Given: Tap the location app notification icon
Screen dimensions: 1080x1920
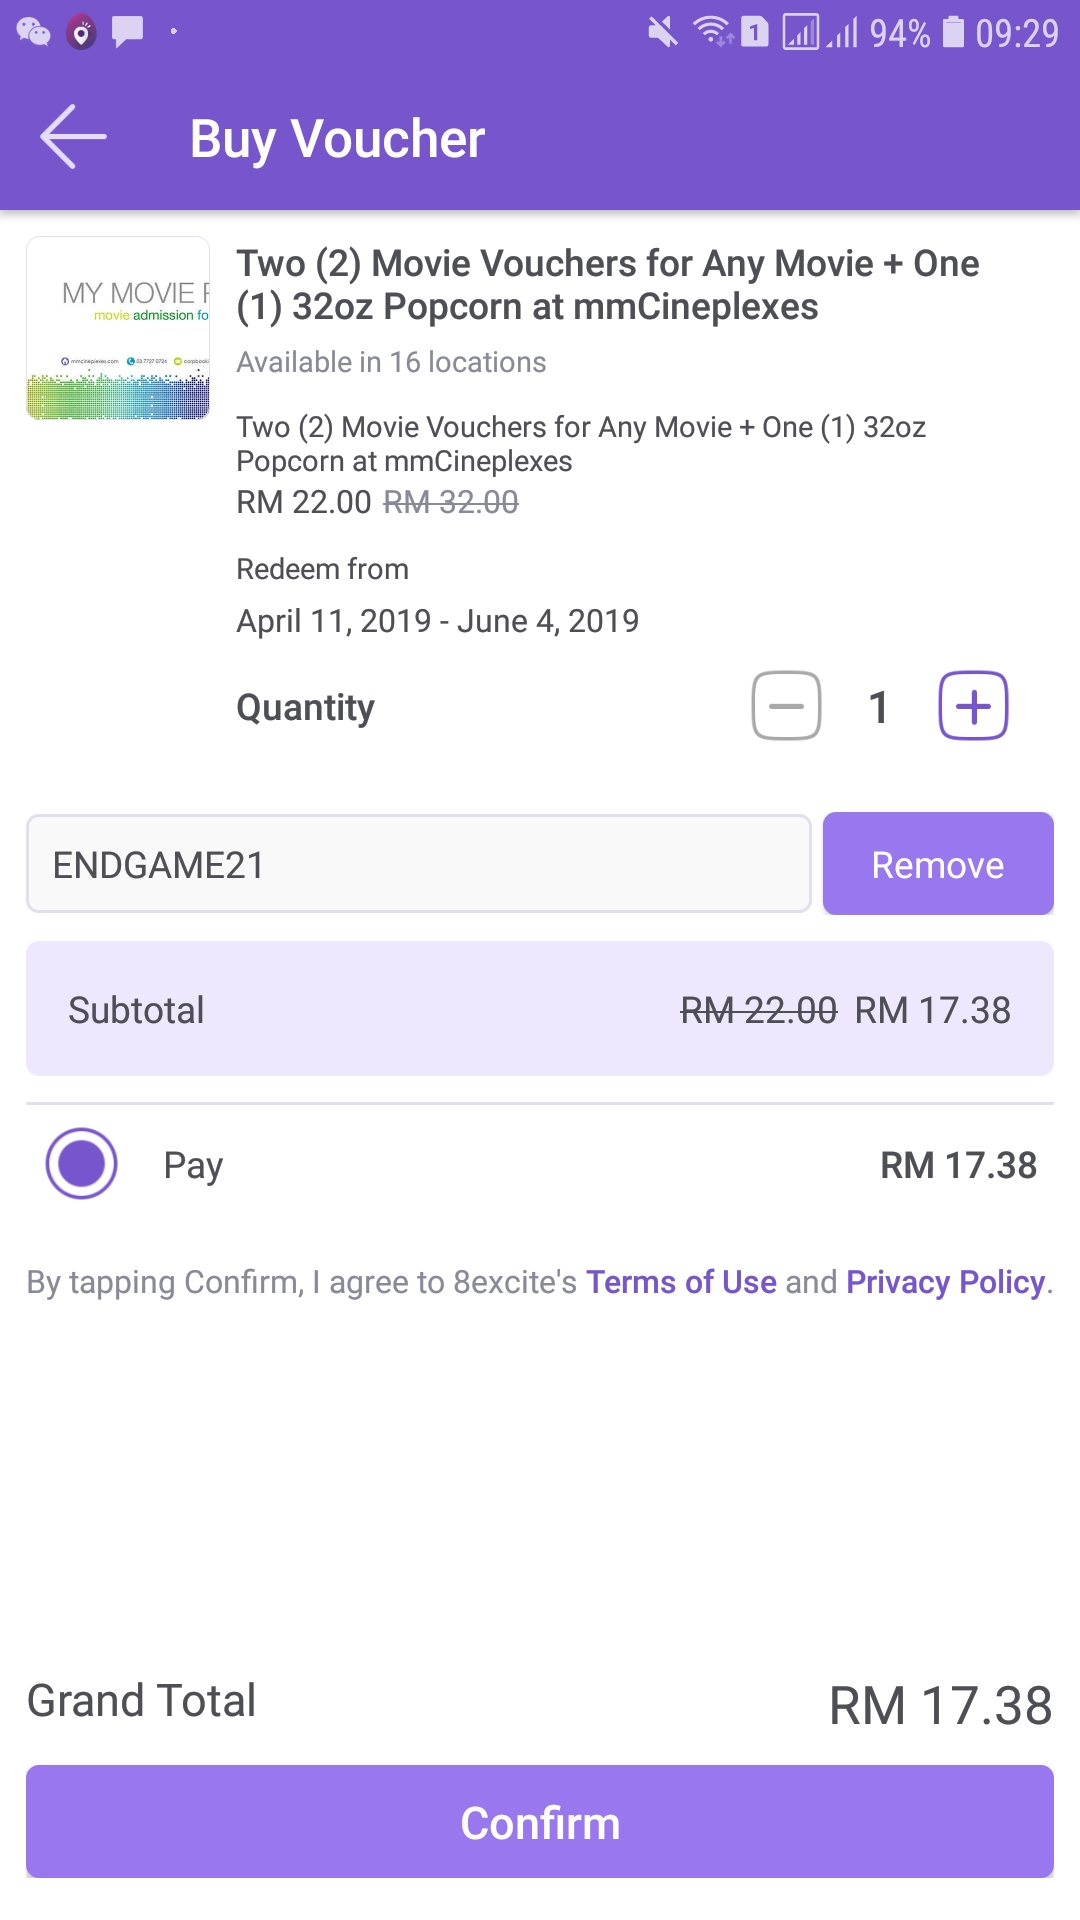Looking at the screenshot, I should tap(81, 32).
